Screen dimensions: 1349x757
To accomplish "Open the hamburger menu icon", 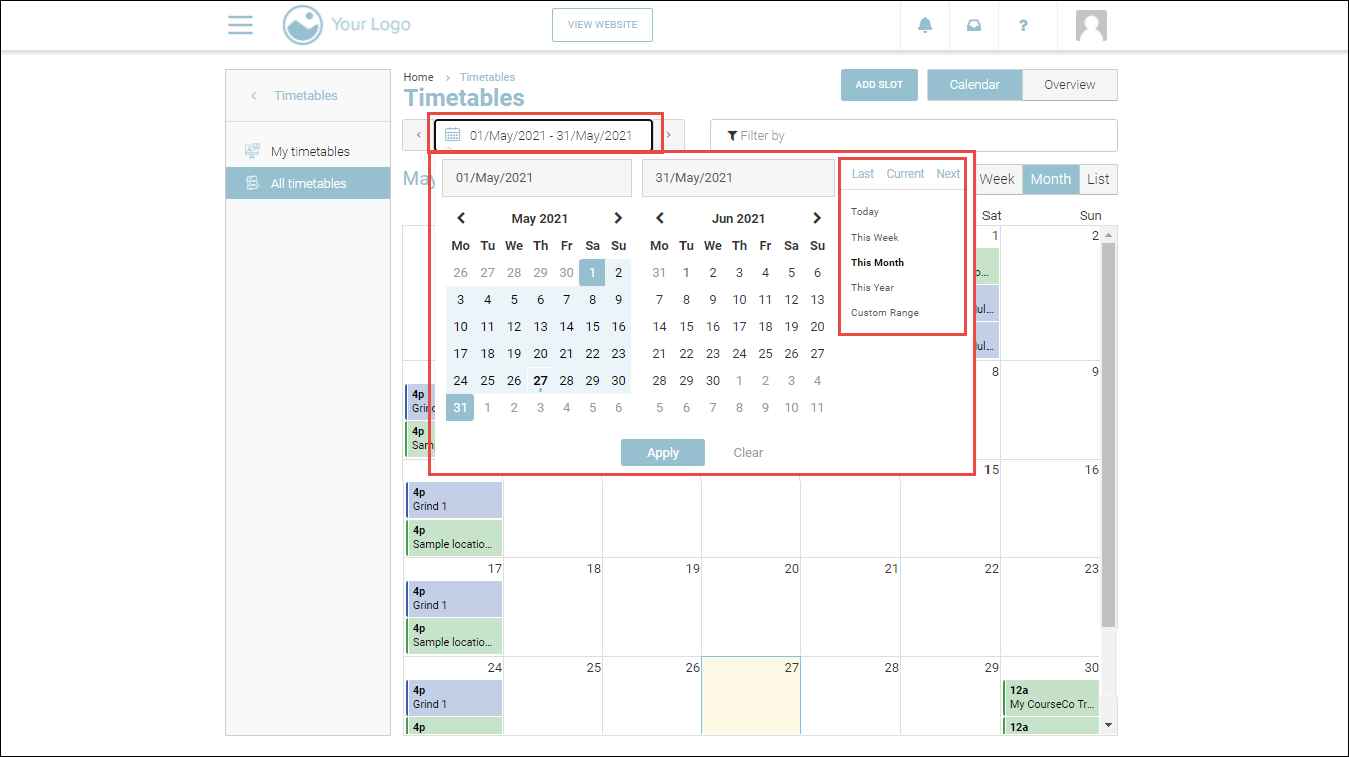I will tap(240, 25).
